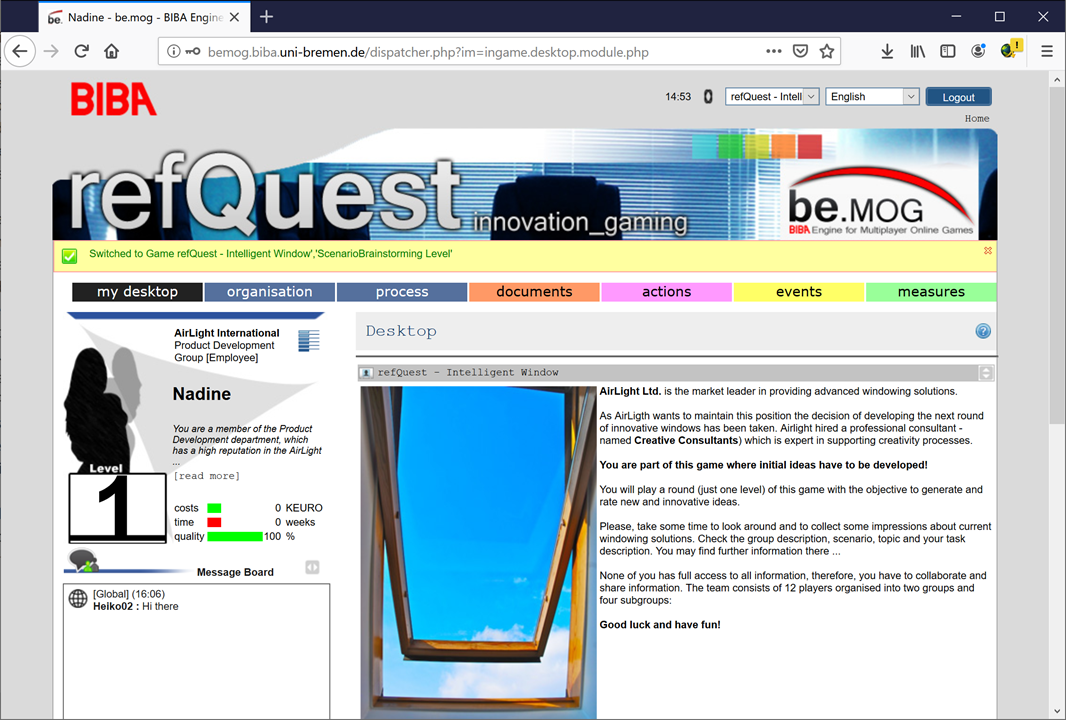The image size is (1066, 720).
Task: Open a new browser tab
Action: tap(266, 17)
